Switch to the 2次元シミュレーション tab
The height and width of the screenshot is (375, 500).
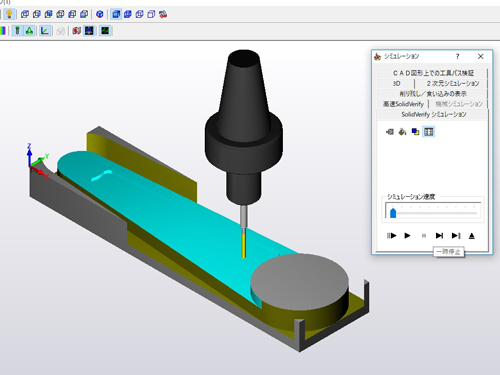[452, 83]
